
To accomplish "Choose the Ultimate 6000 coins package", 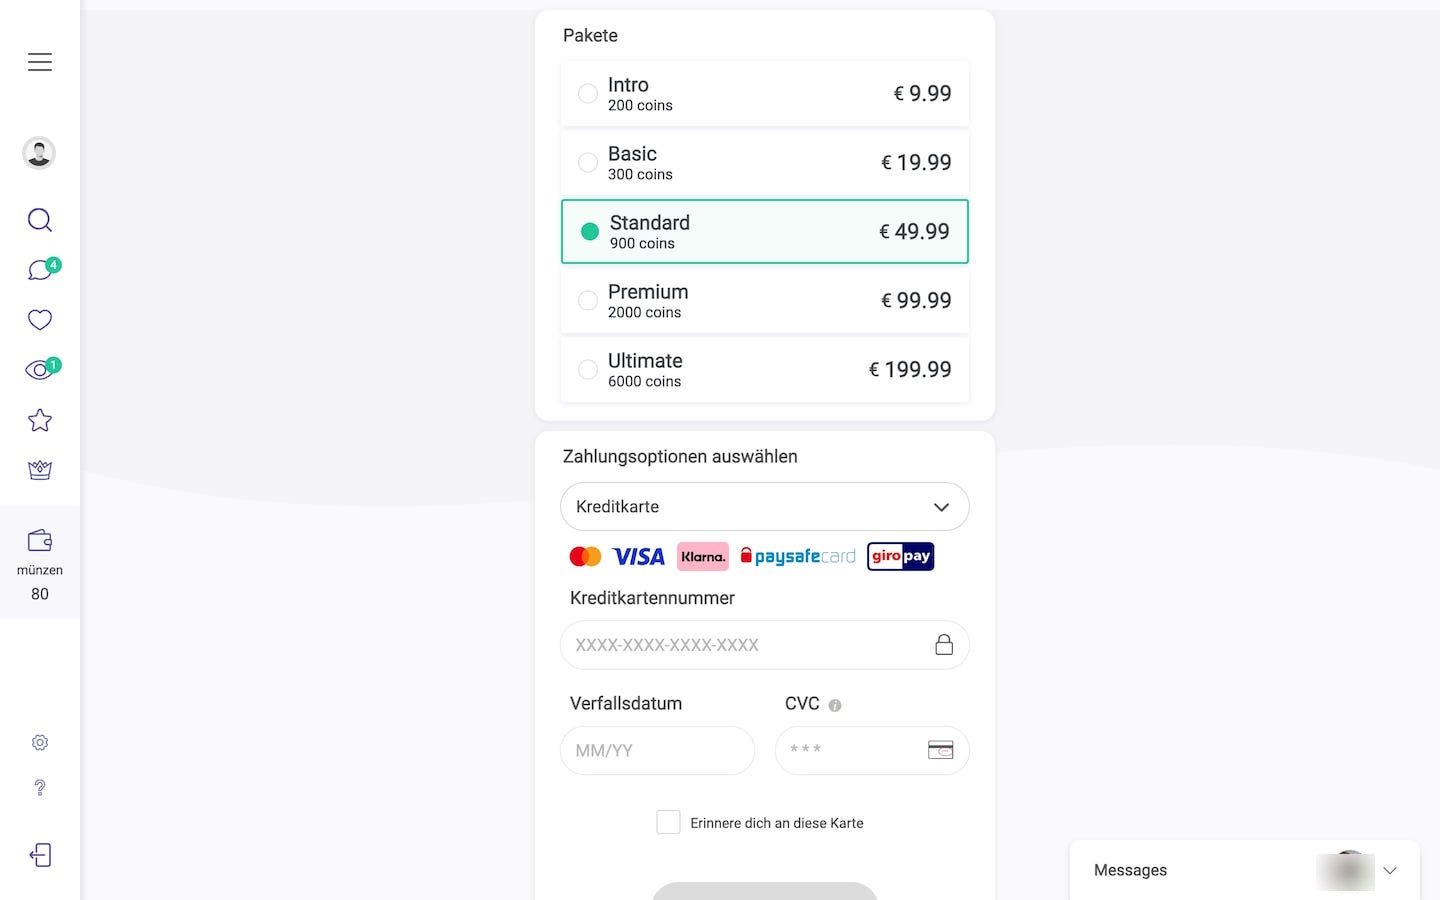I will pos(765,370).
